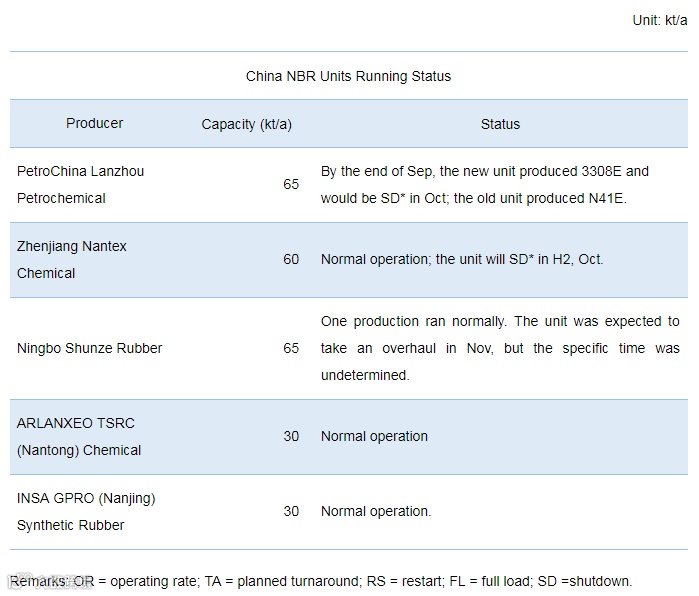Screen dimensions: 699x596
Task: Click the status text mentioning 3308E and N41E
Action: (x=486, y=185)
